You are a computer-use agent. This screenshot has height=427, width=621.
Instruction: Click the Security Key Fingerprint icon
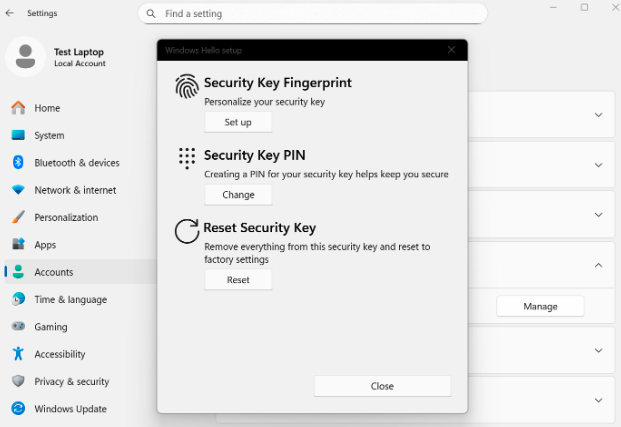[187, 87]
